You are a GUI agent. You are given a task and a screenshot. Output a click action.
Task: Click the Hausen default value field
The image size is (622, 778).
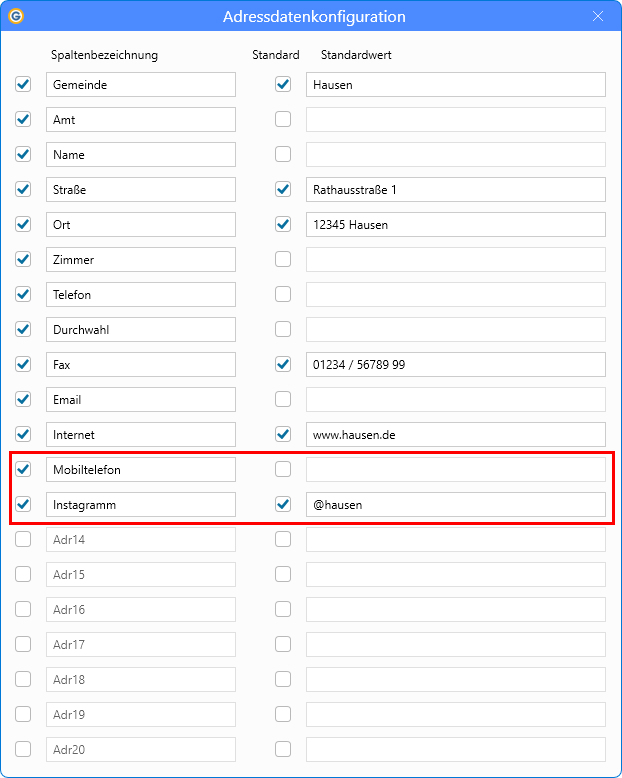455,85
